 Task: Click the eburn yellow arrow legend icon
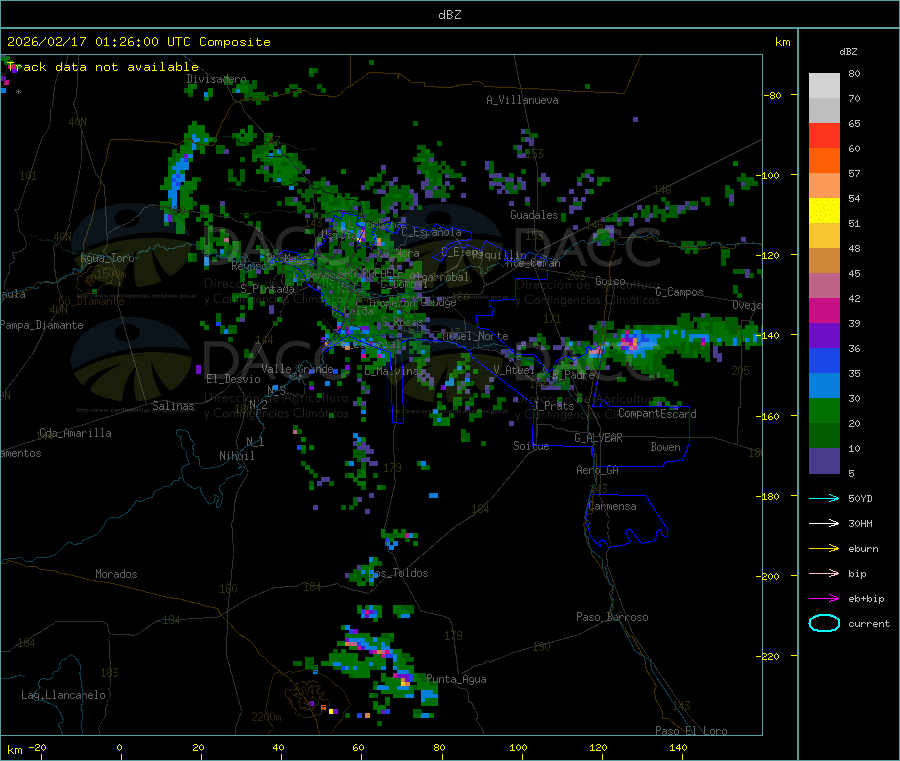(824, 549)
